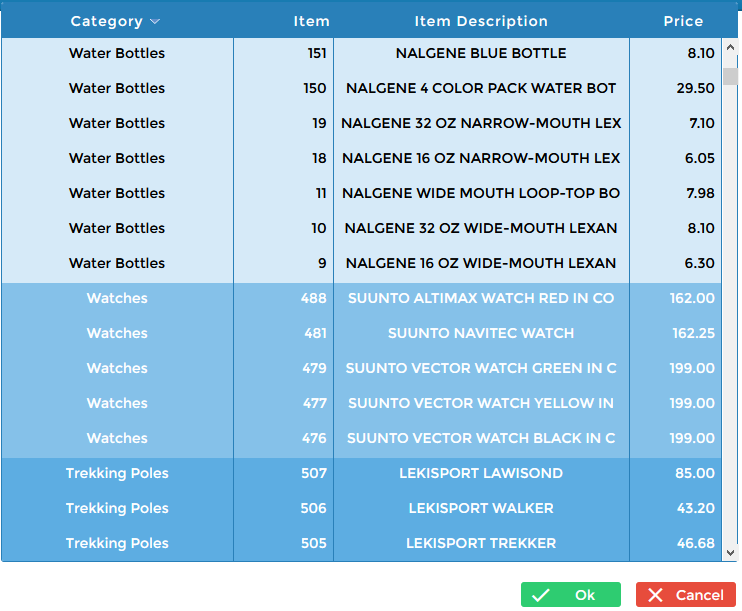Click item number 506
Viewport: 742px width, 611px height.
[314, 508]
